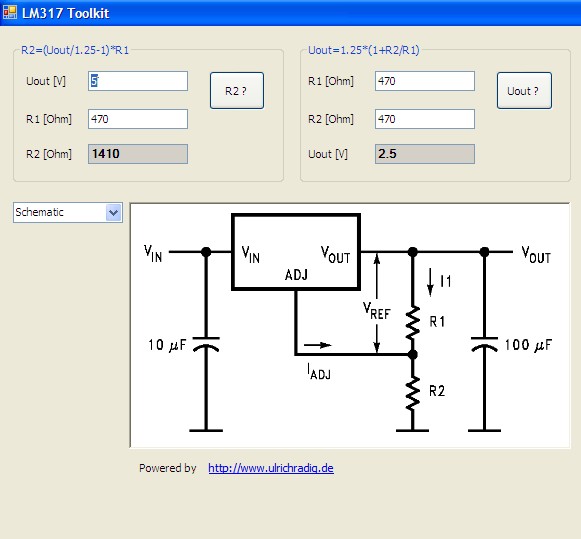Click the Schematic combo box text
The width and height of the screenshot is (581, 539).
(x=39, y=212)
